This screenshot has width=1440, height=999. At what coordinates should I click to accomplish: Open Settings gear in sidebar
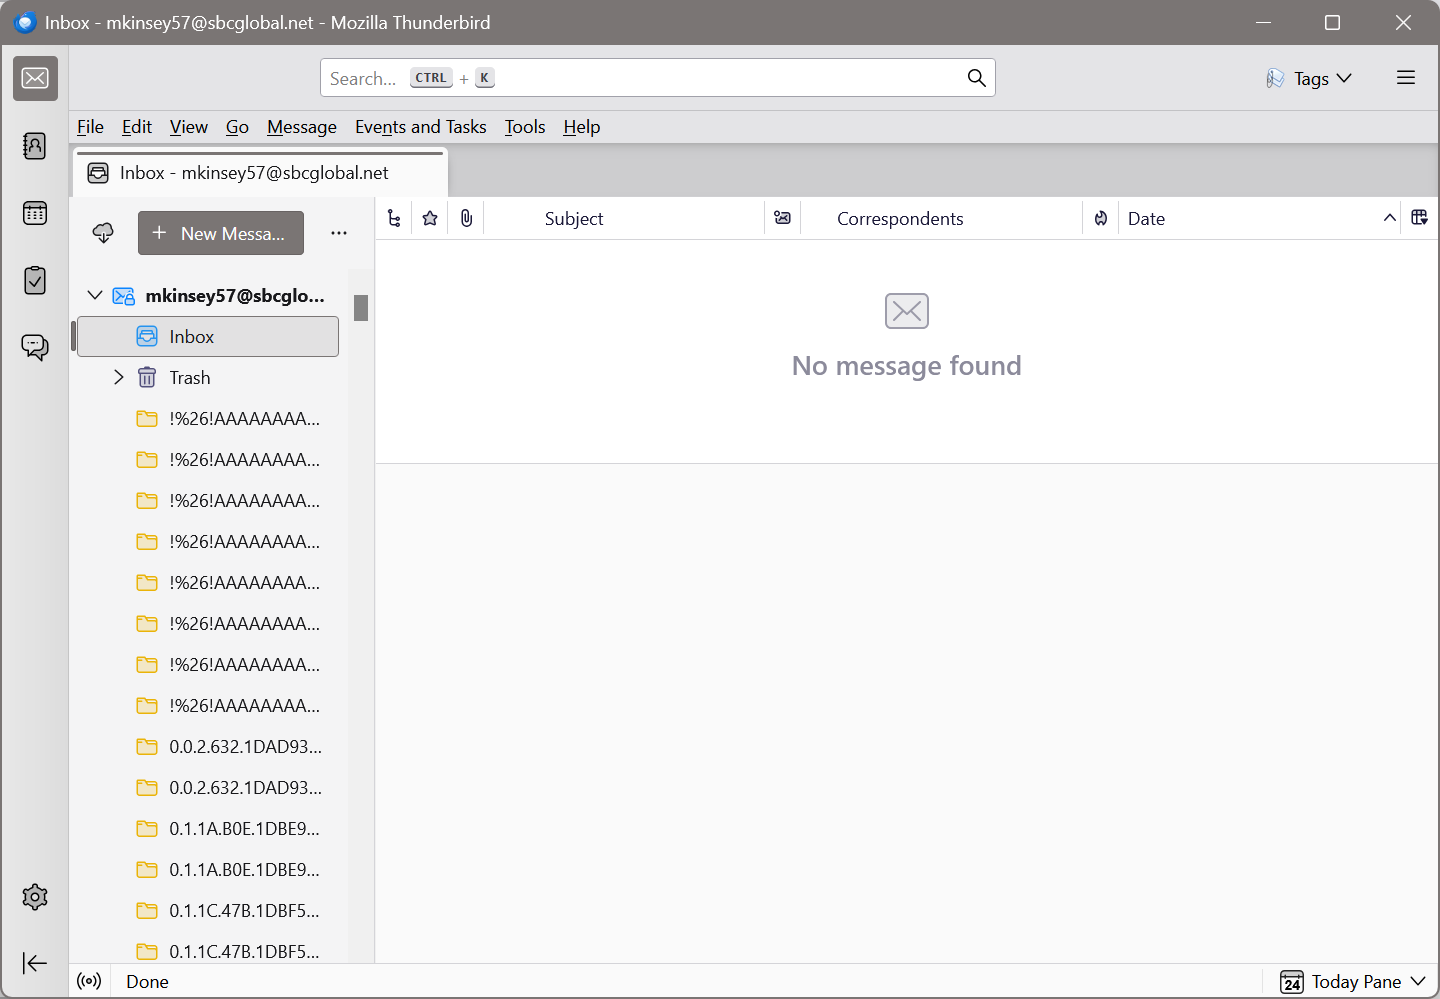pyautogui.click(x=35, y=897)
